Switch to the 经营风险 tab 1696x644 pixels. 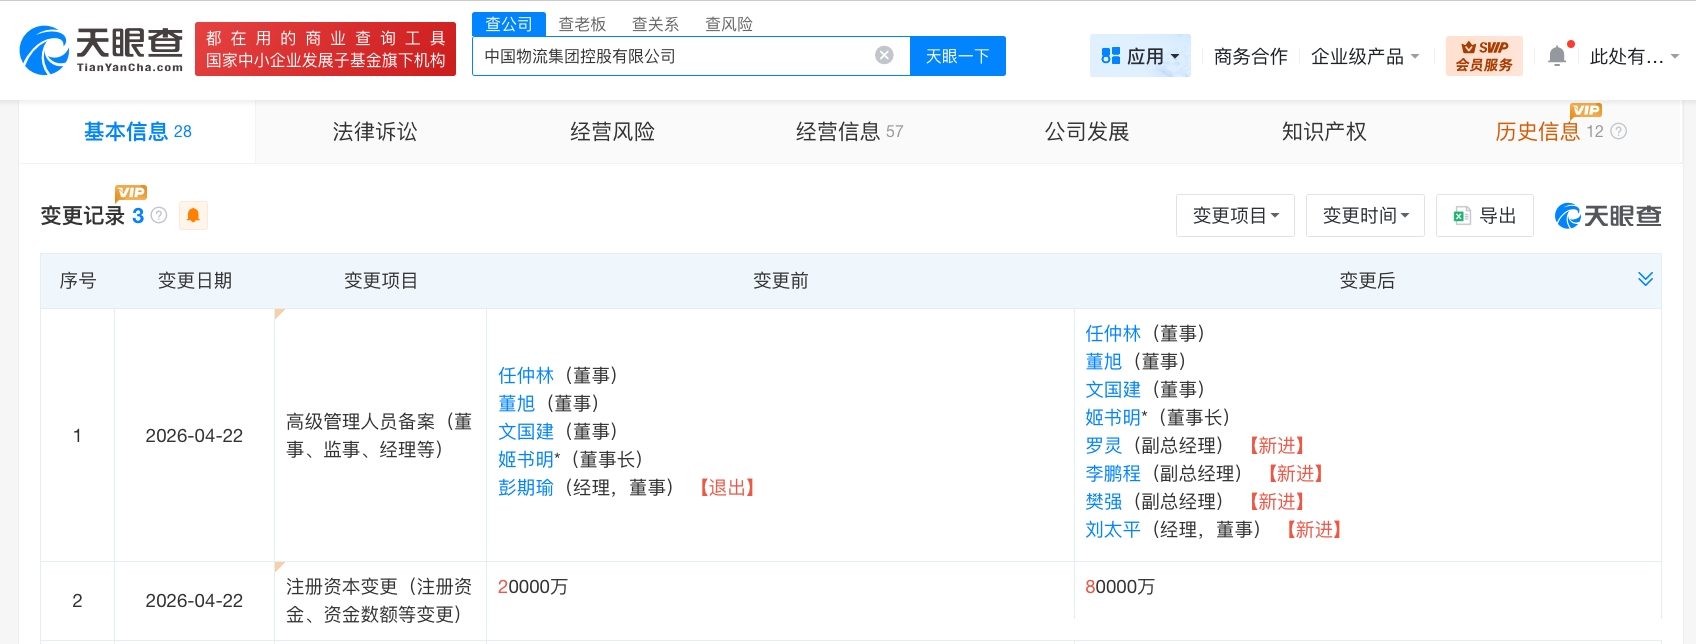coord(612,132)
